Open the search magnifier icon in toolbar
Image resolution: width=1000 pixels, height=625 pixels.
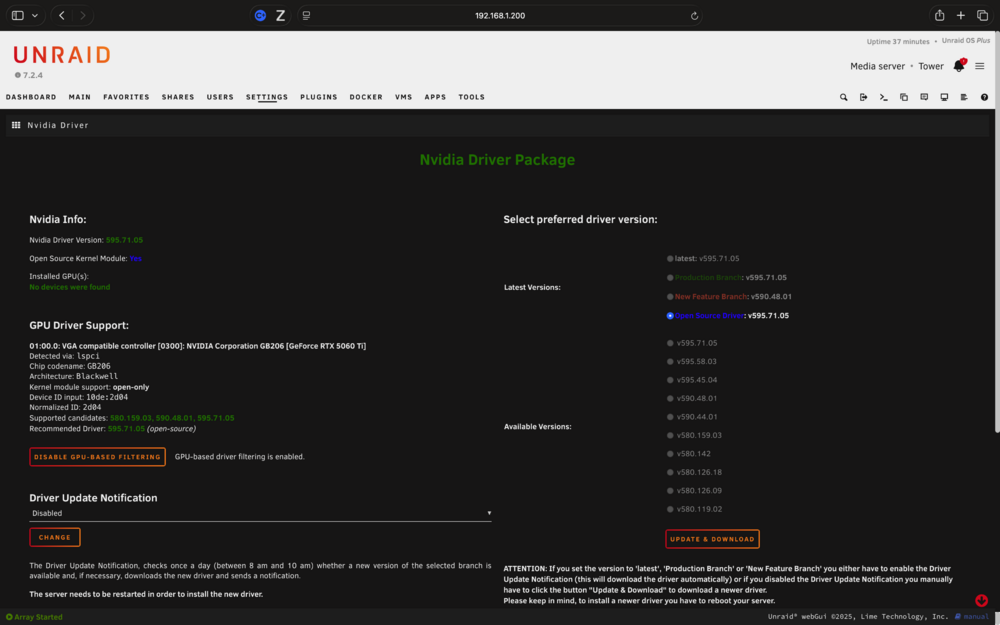[x=843, y=97]
